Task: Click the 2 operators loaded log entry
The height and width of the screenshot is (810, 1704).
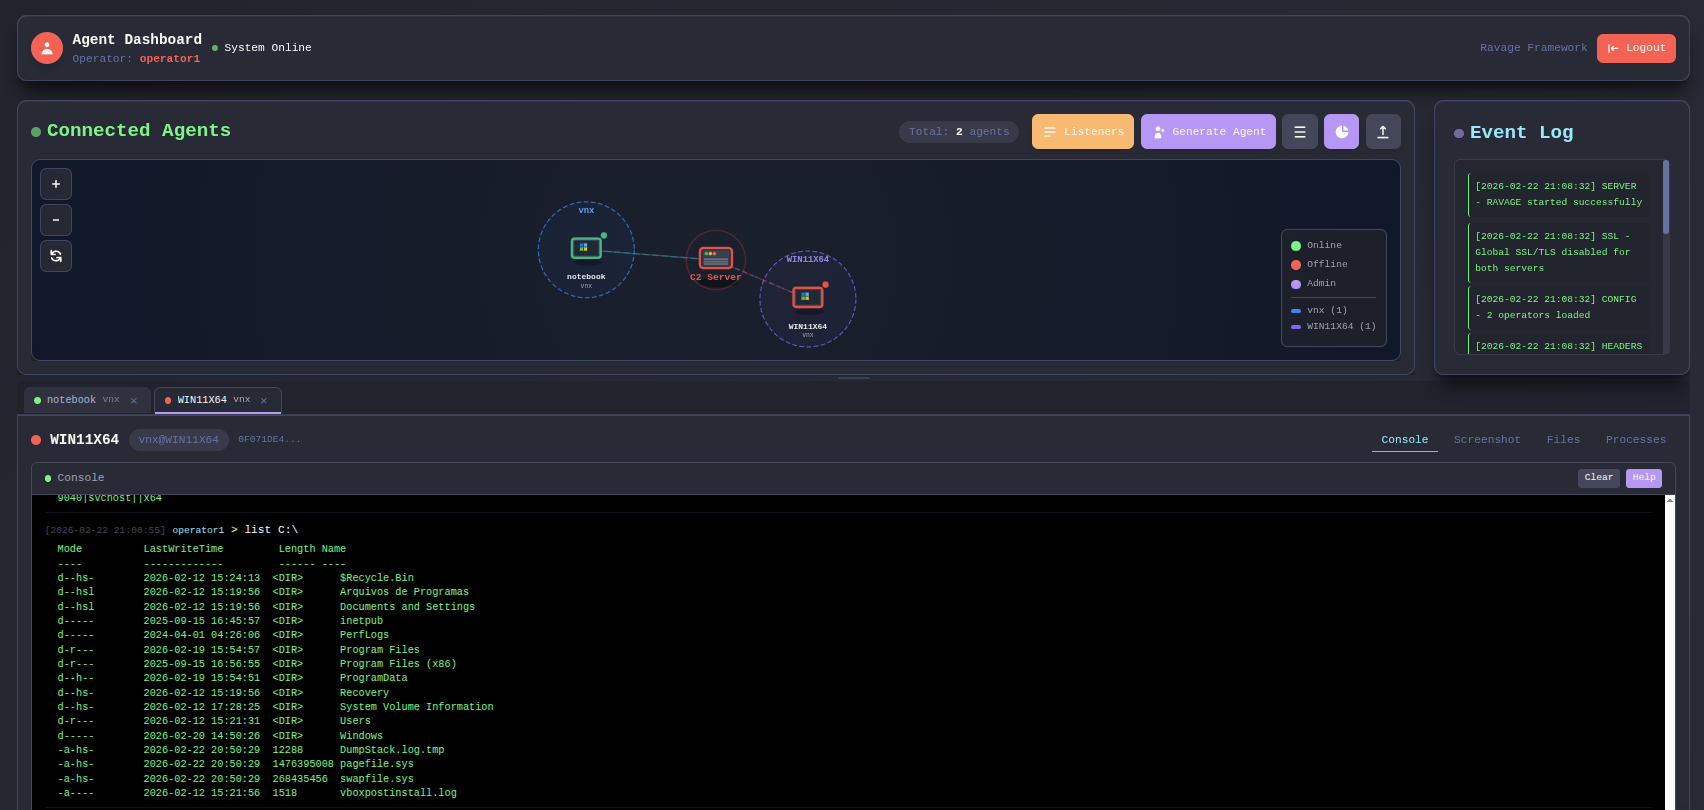Action: [1561, 308]
